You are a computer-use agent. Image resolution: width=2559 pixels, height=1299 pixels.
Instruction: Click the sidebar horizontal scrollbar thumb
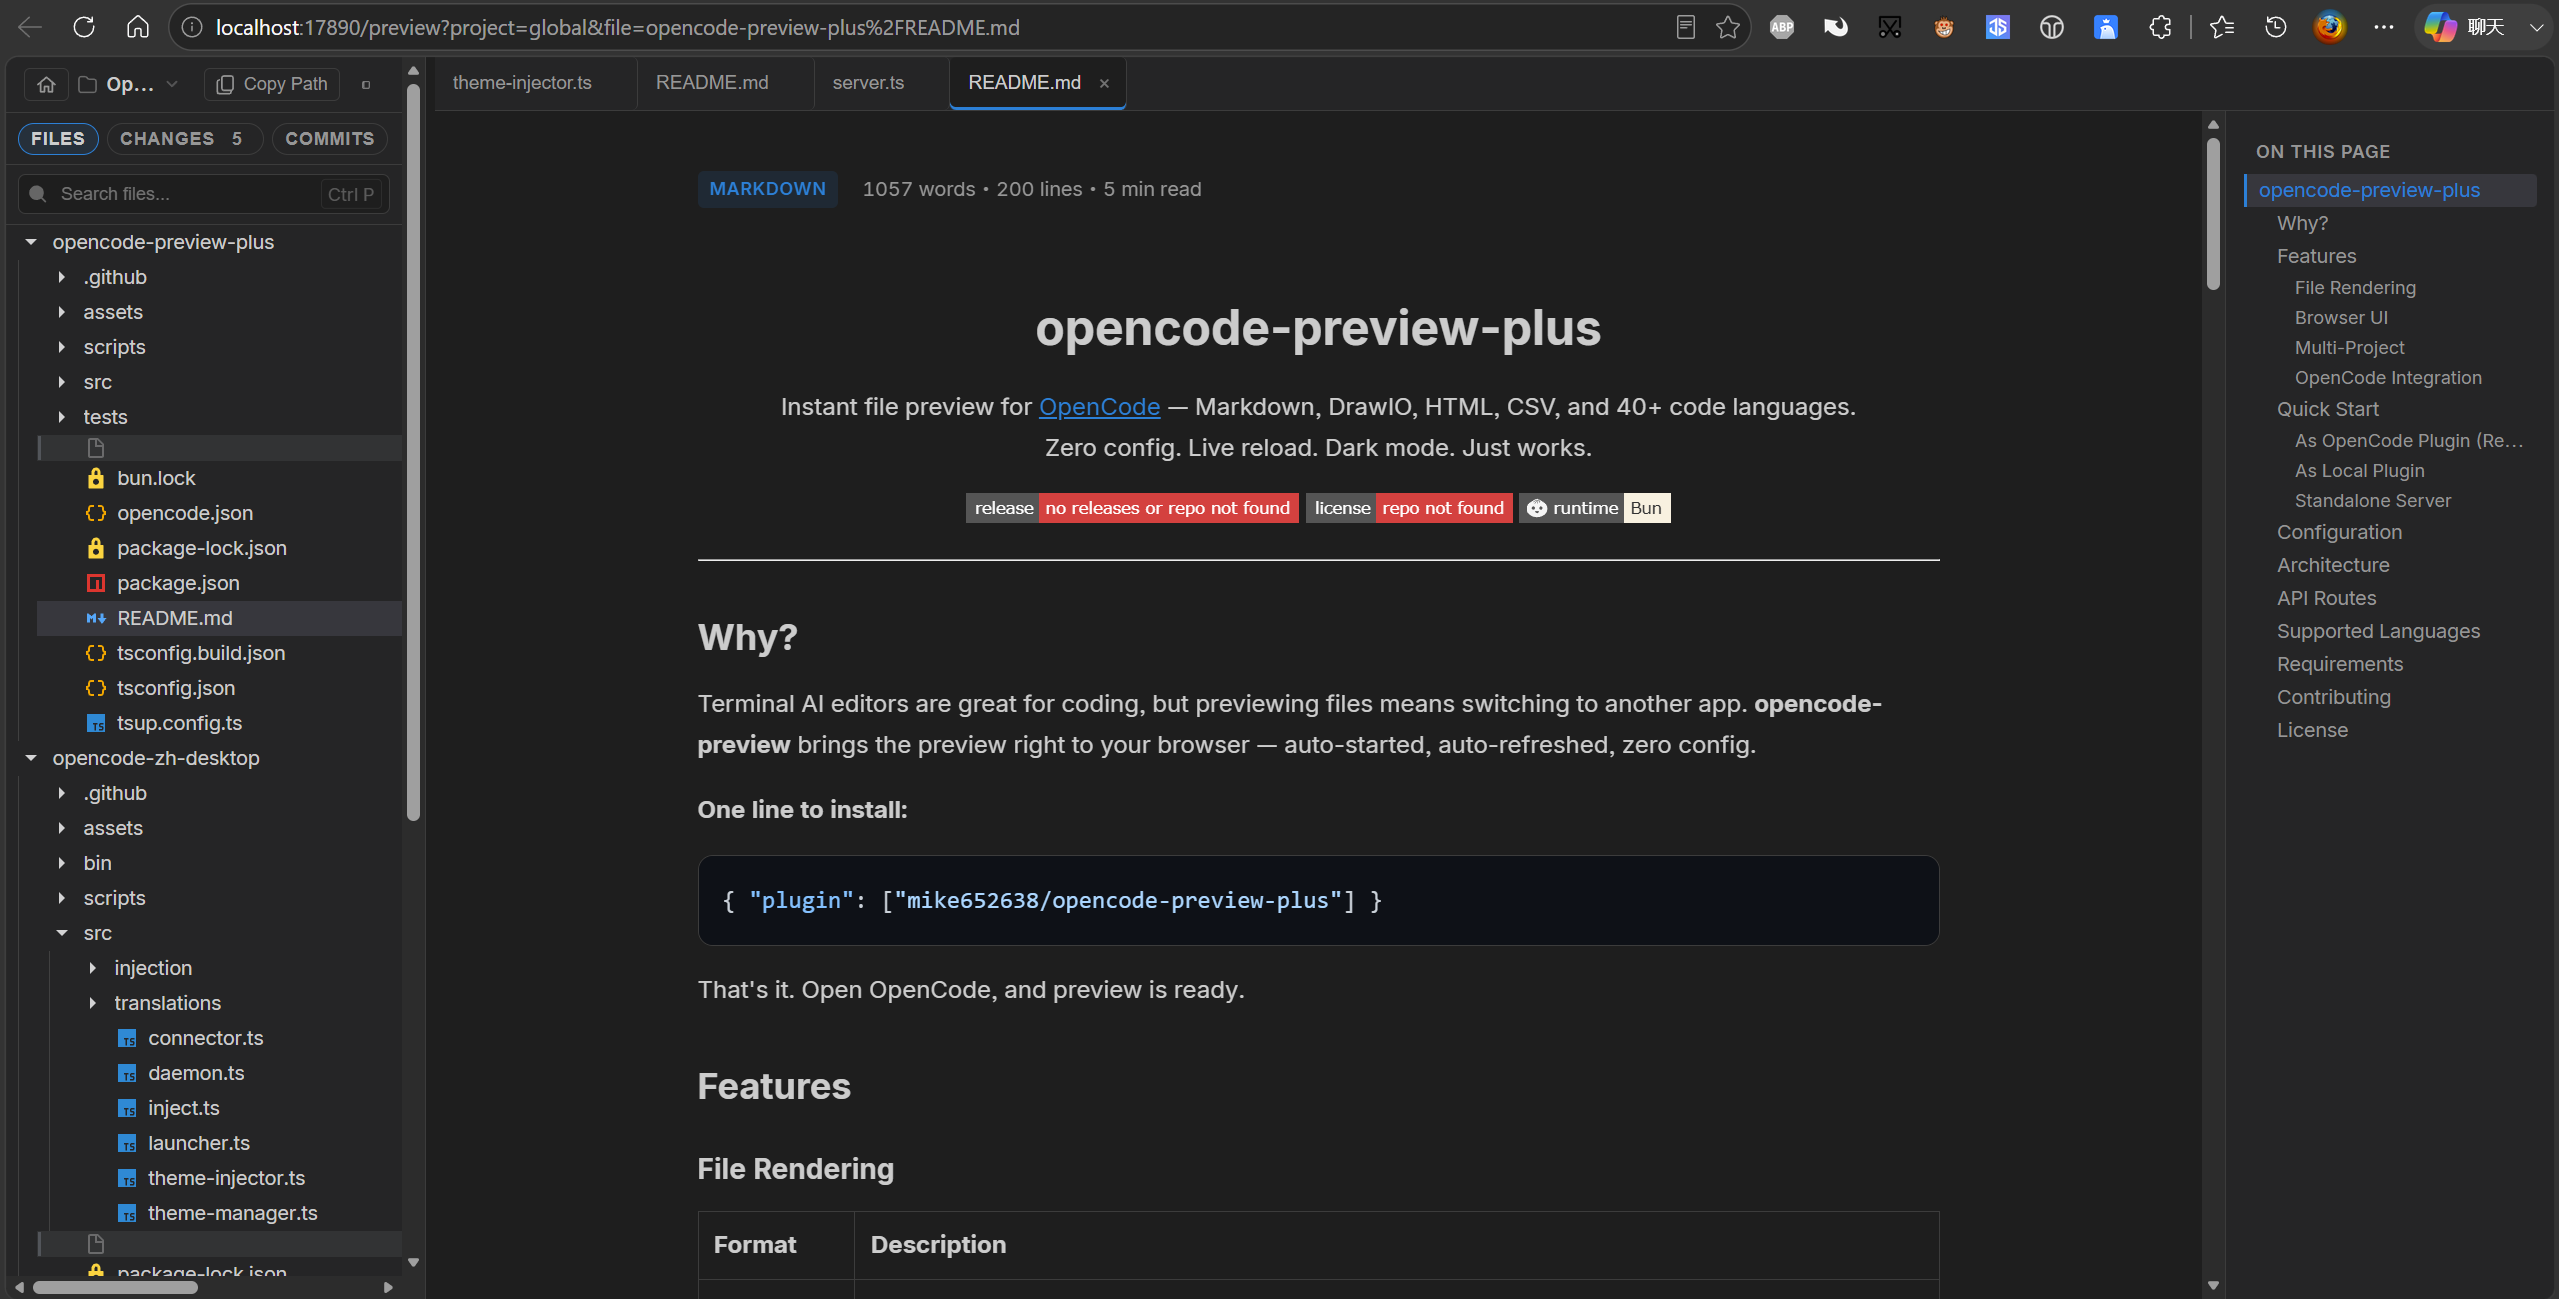point(116,1287)
